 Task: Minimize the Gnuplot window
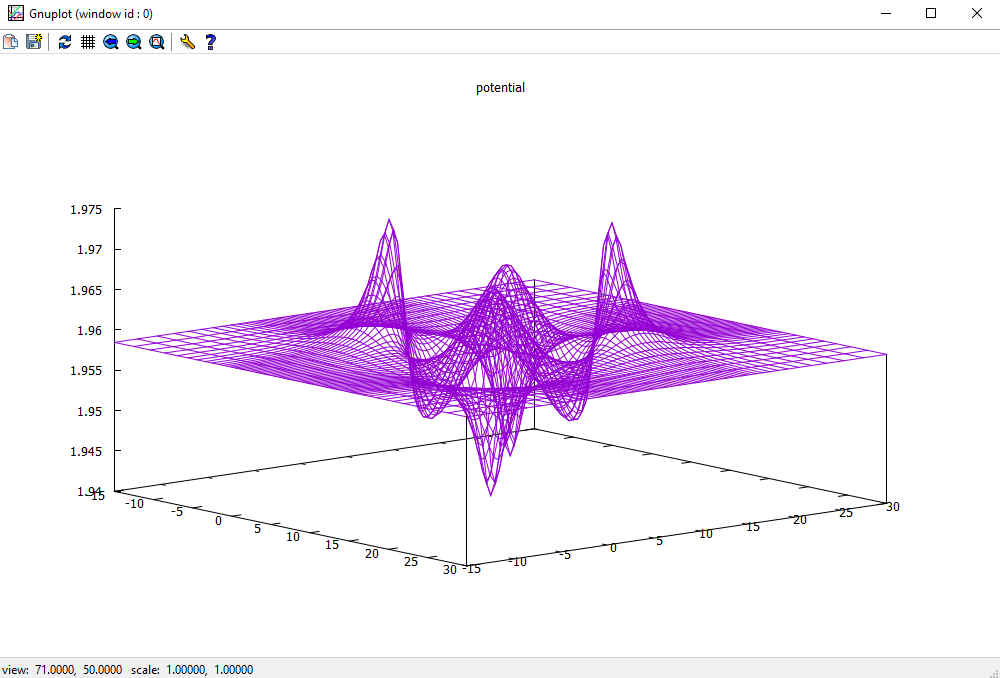click(x=885, y=13)
